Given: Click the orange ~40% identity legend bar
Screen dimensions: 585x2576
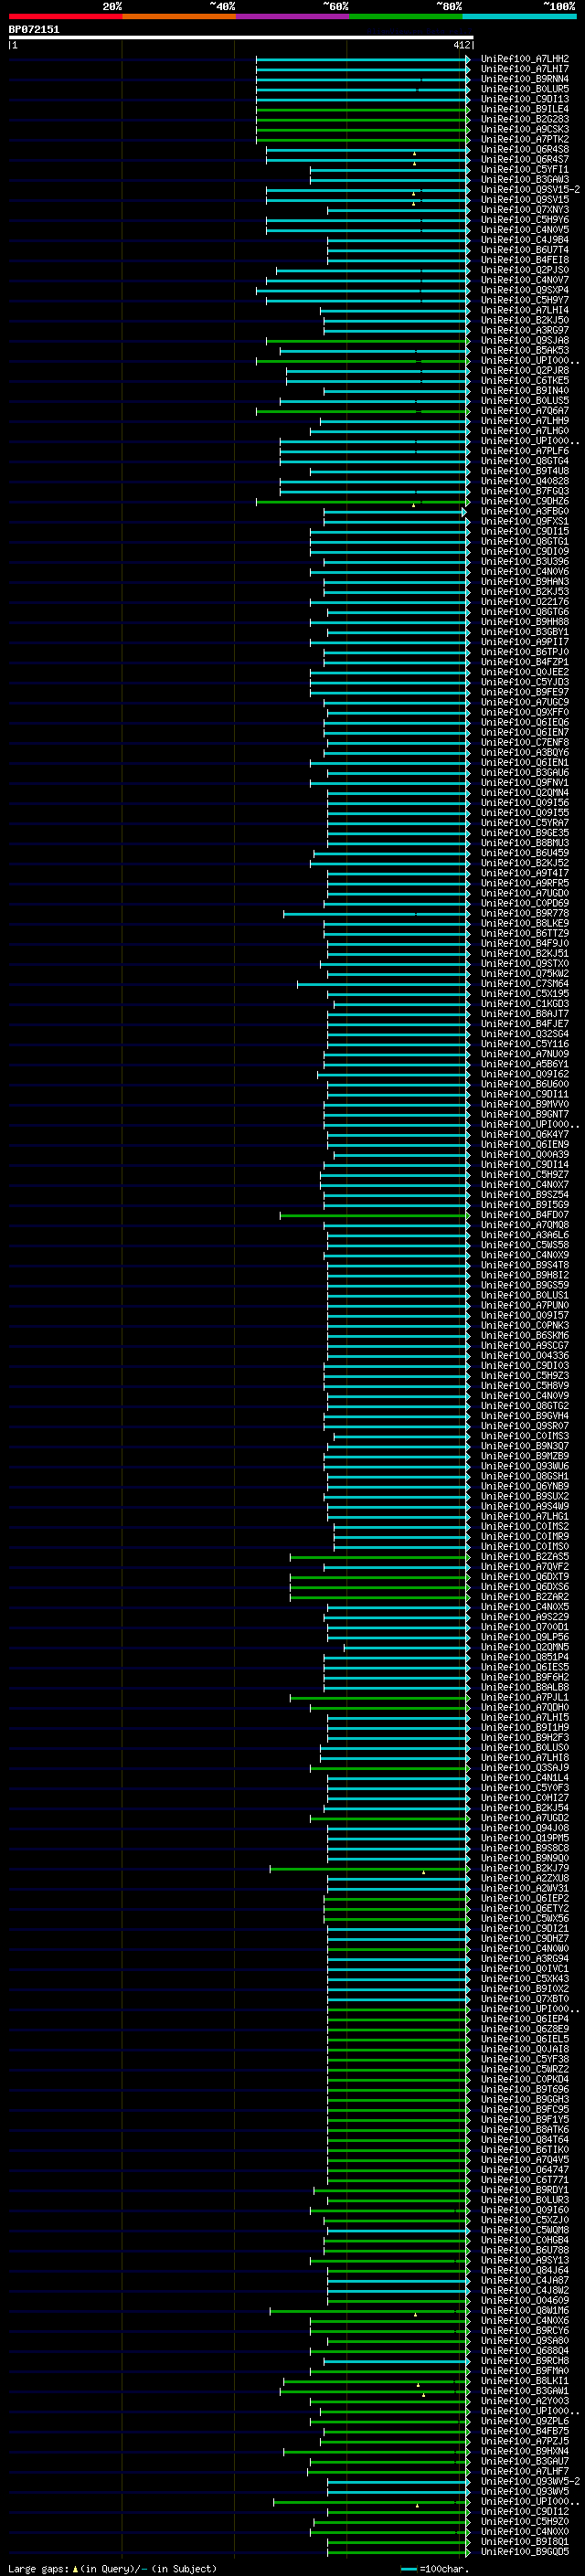Looking at the screenshot, I should [x=179, y=16].
